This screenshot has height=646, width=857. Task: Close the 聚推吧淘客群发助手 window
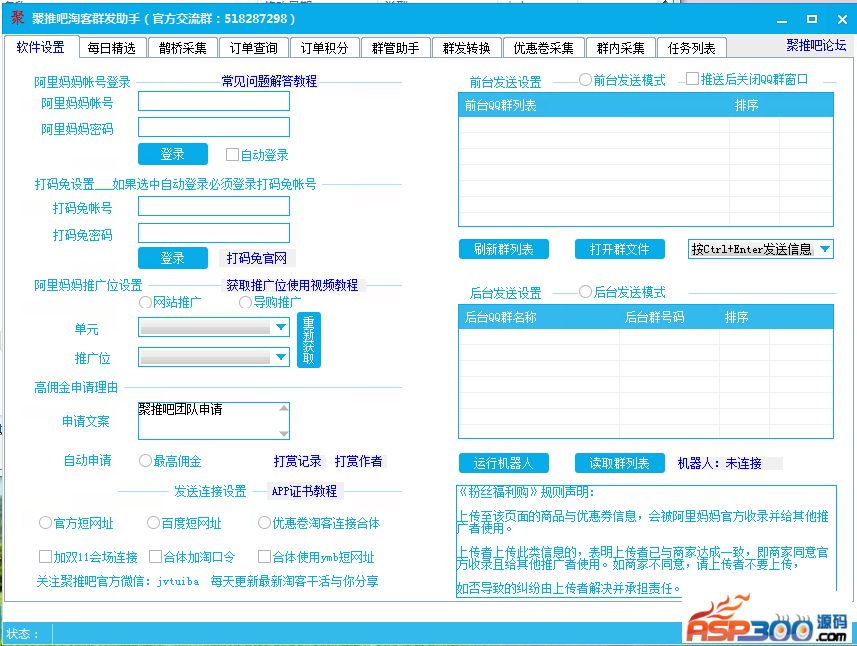tap(842, 19)
